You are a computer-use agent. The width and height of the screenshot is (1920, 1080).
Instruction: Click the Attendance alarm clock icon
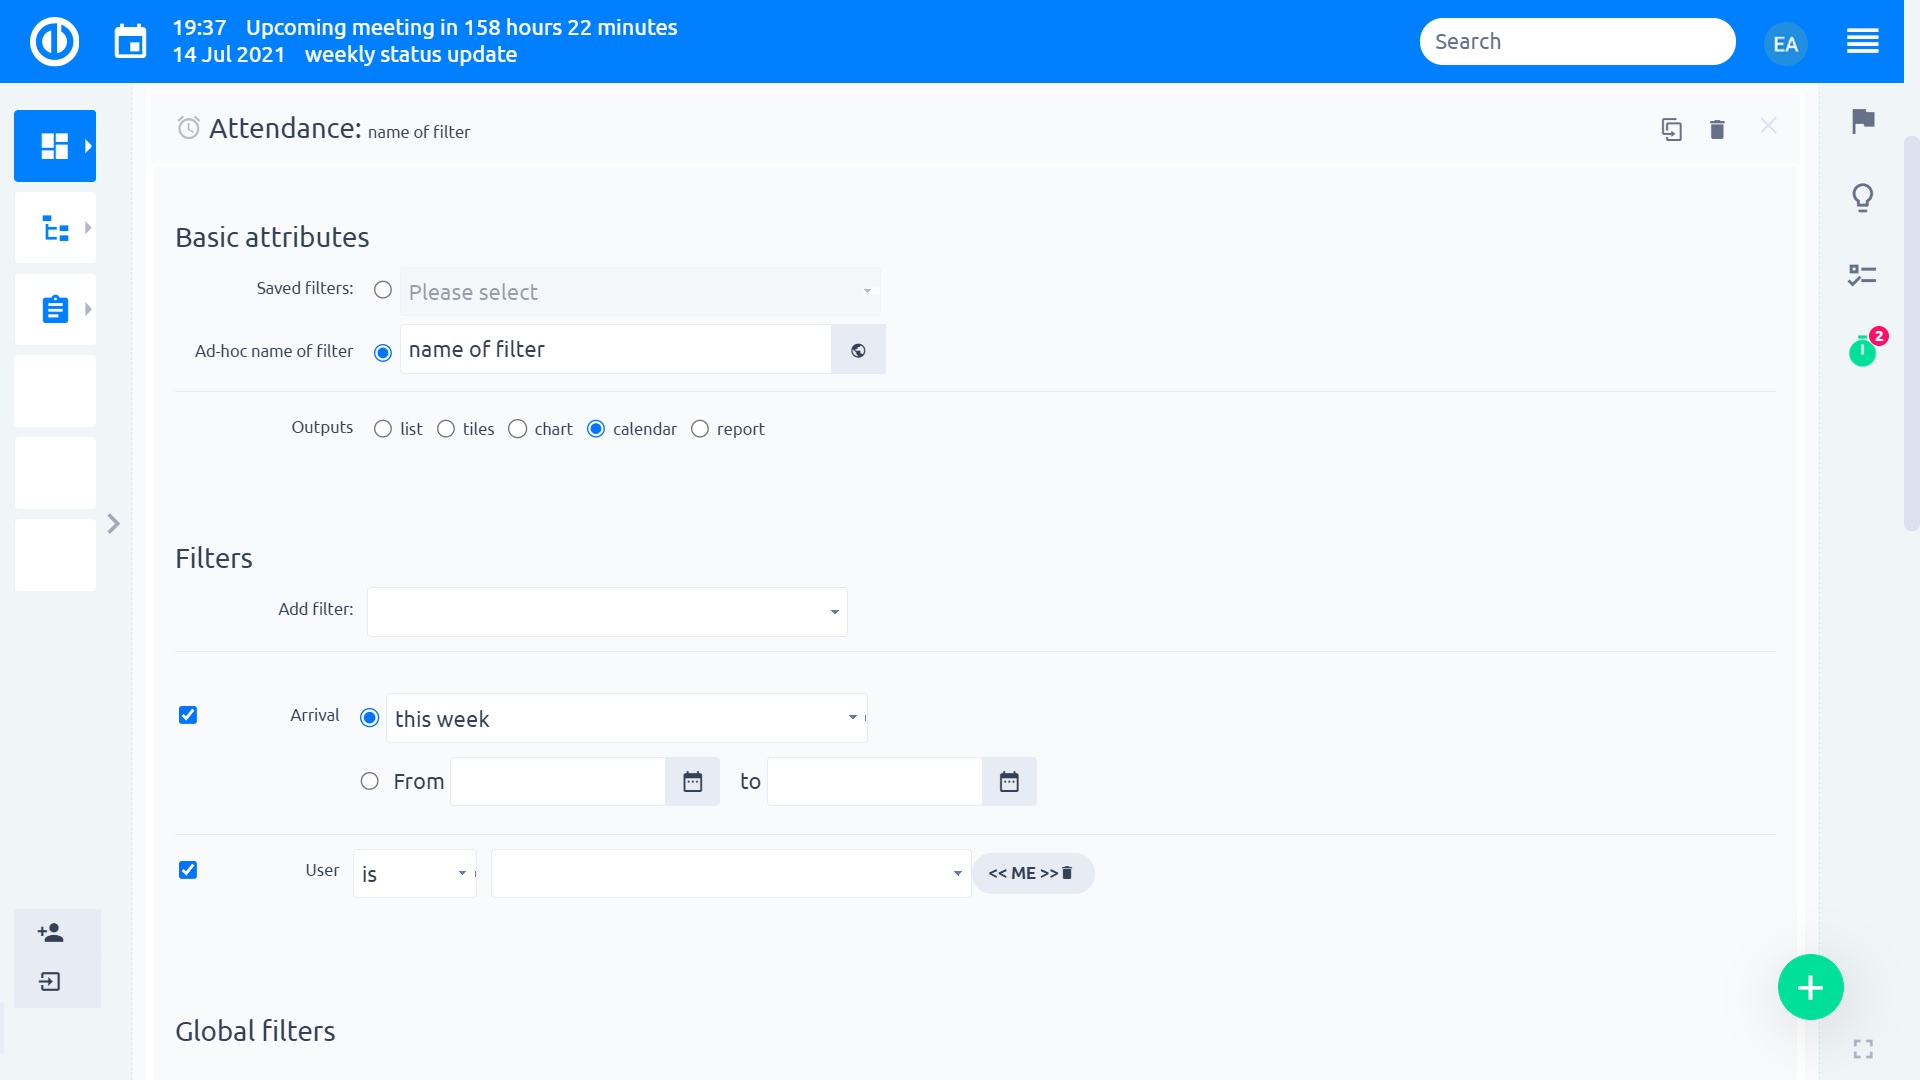[x=188, y=128]
